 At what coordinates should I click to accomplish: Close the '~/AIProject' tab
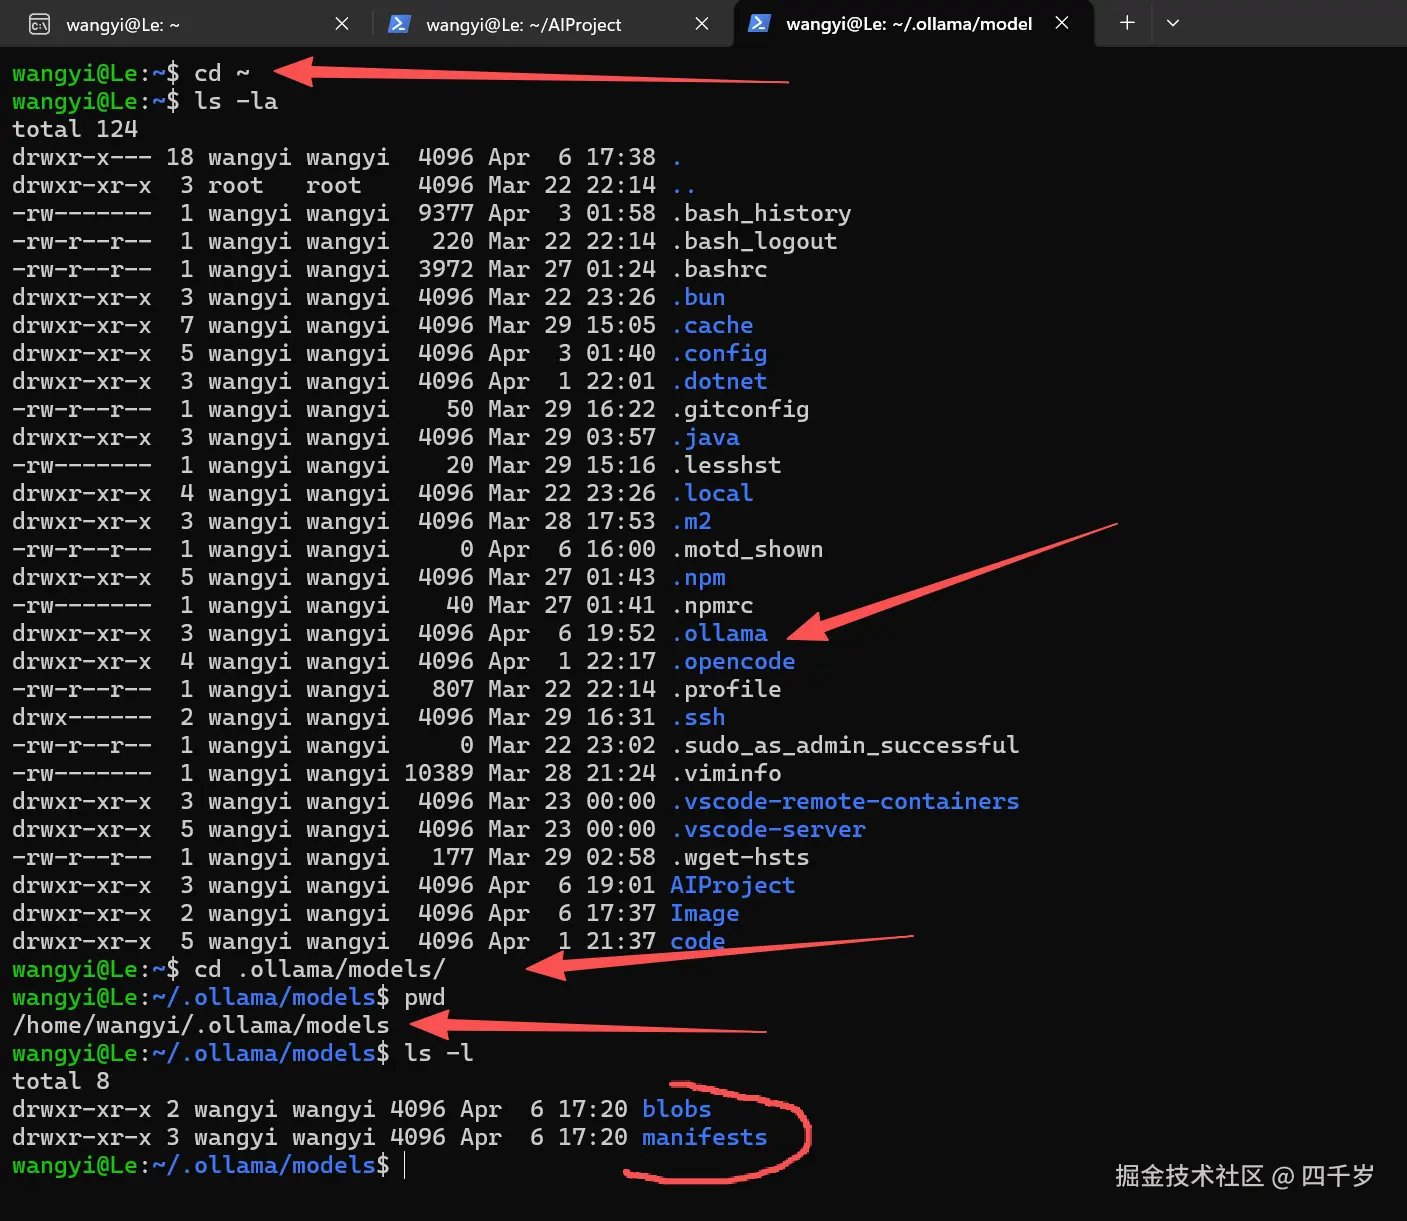click(x=702, y=24)
